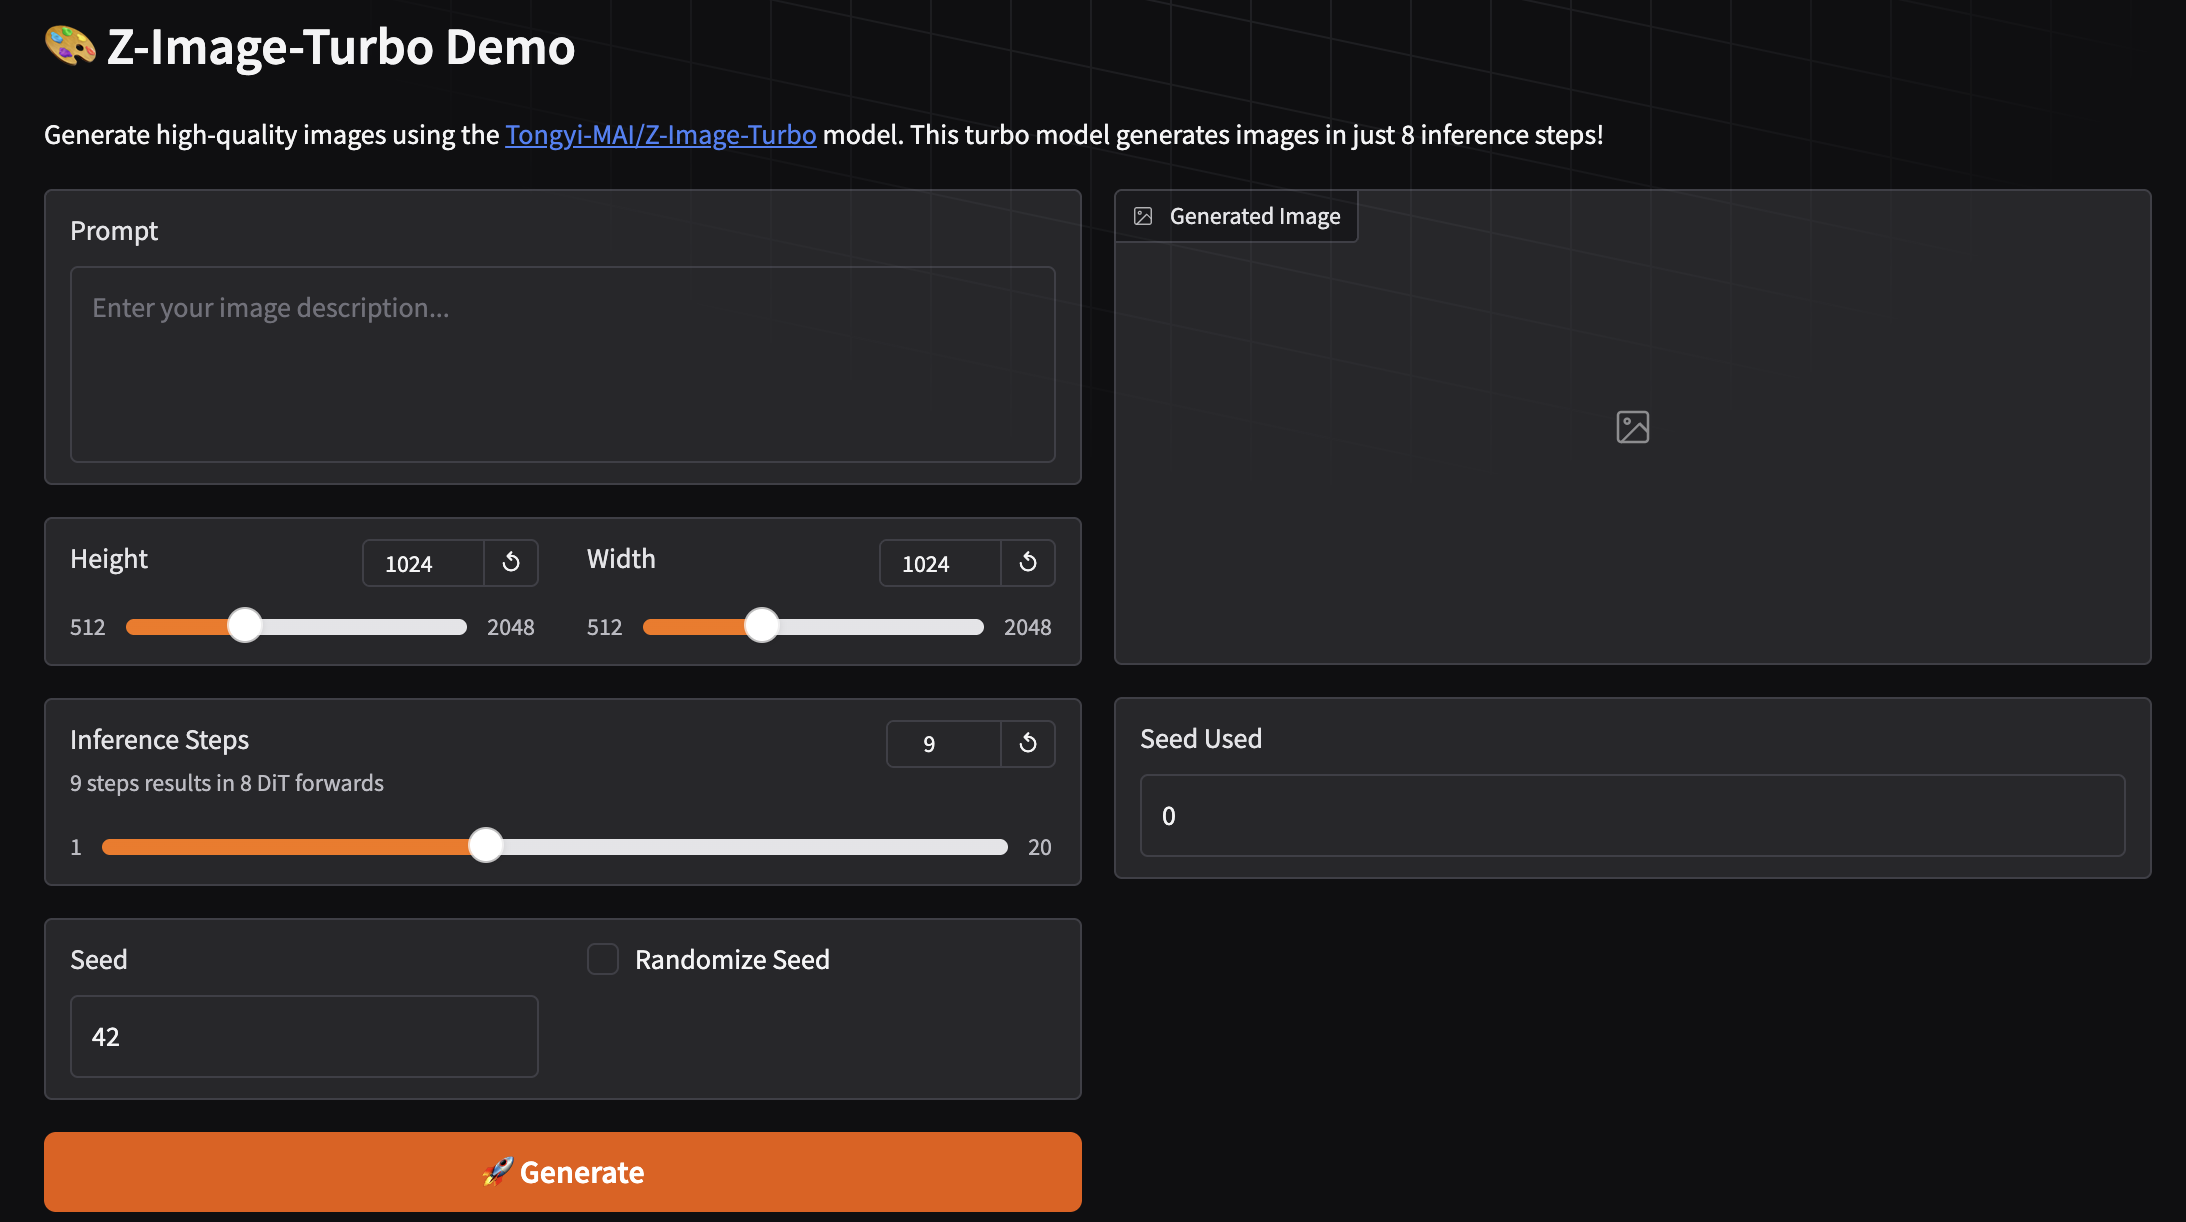Click inside the Prompt text area
This screenshot has height=1222, width=2186.
click(562, 364)
